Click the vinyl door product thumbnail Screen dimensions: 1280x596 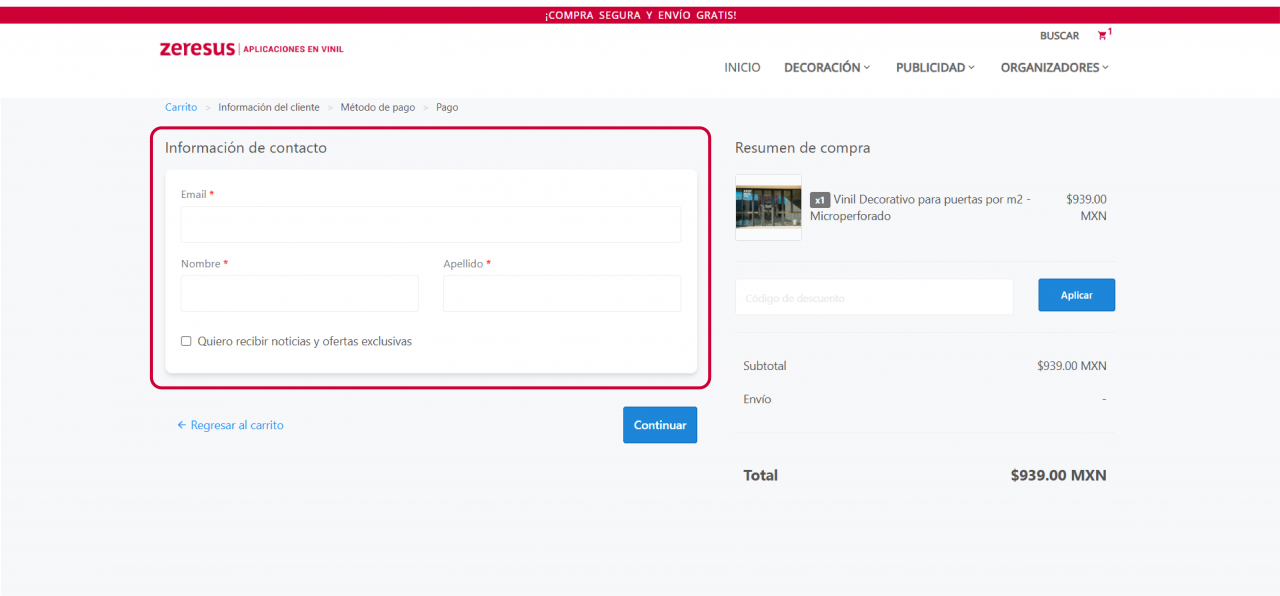(x=768, y=207)
